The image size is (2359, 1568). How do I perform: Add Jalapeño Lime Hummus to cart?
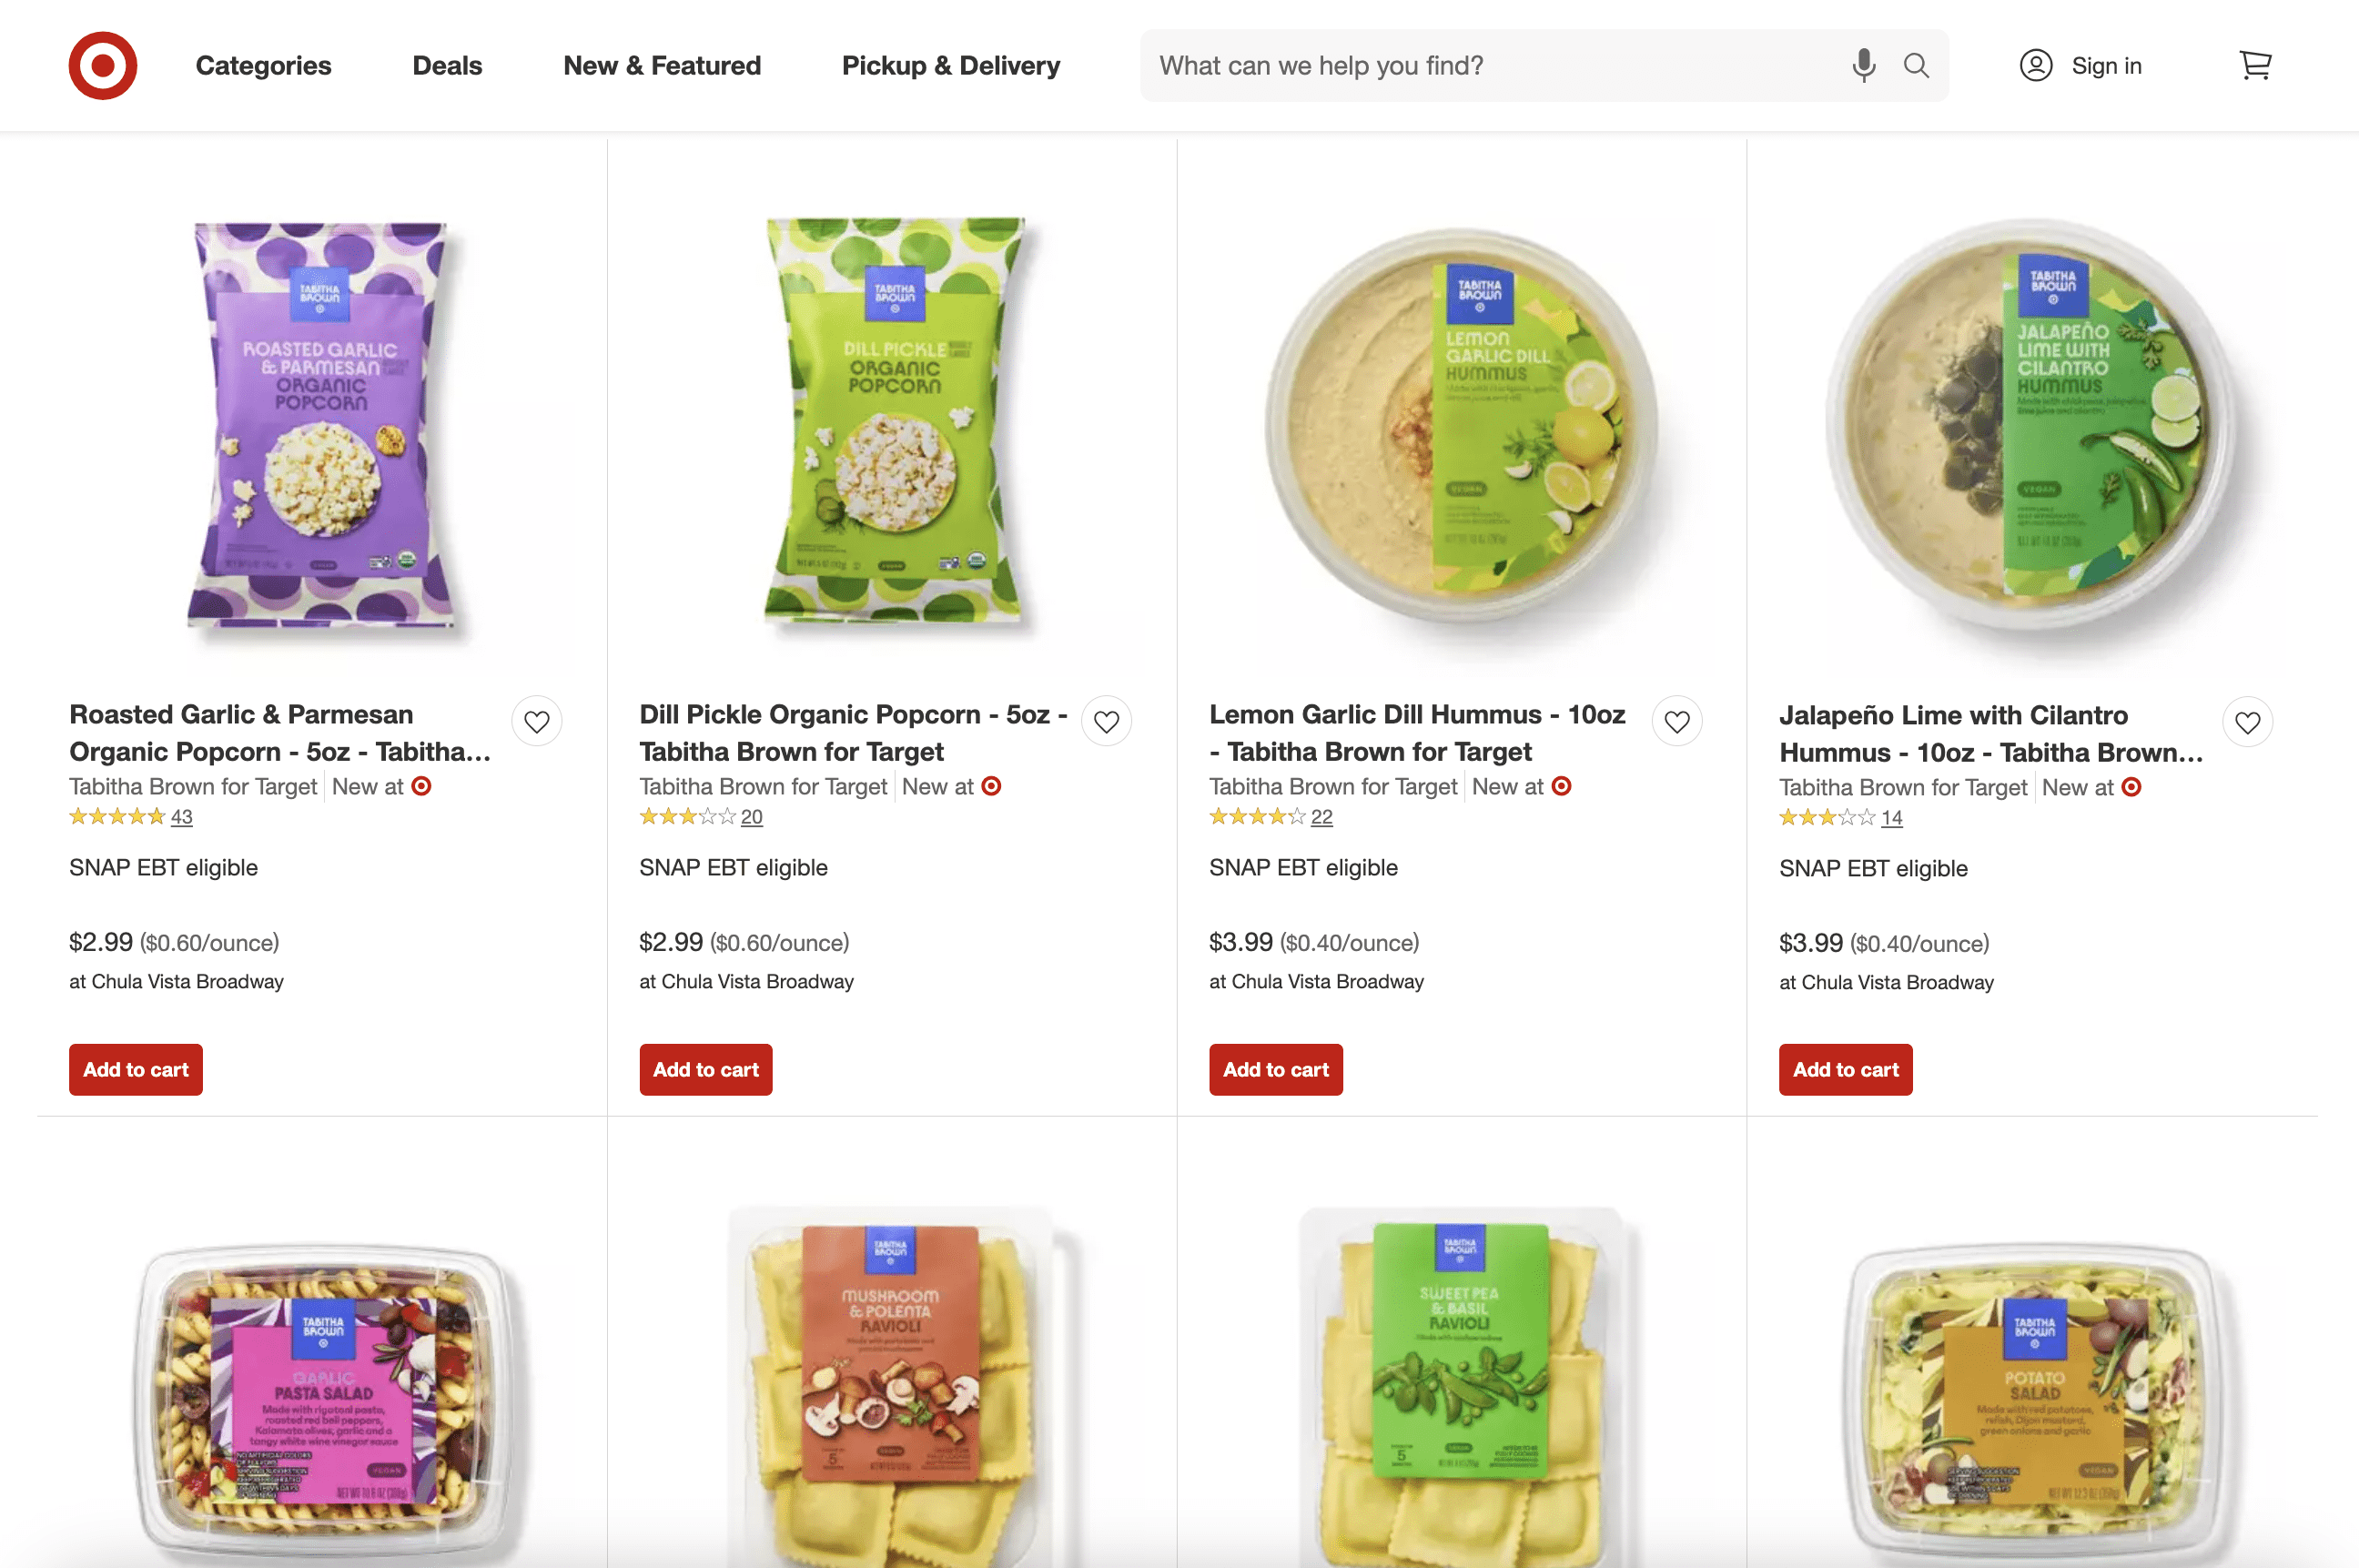coord(1845,1070)
